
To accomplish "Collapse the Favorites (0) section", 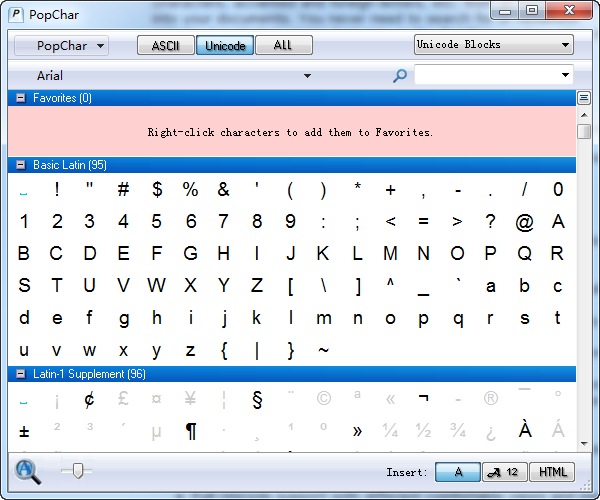I will [x=21, y=98].
